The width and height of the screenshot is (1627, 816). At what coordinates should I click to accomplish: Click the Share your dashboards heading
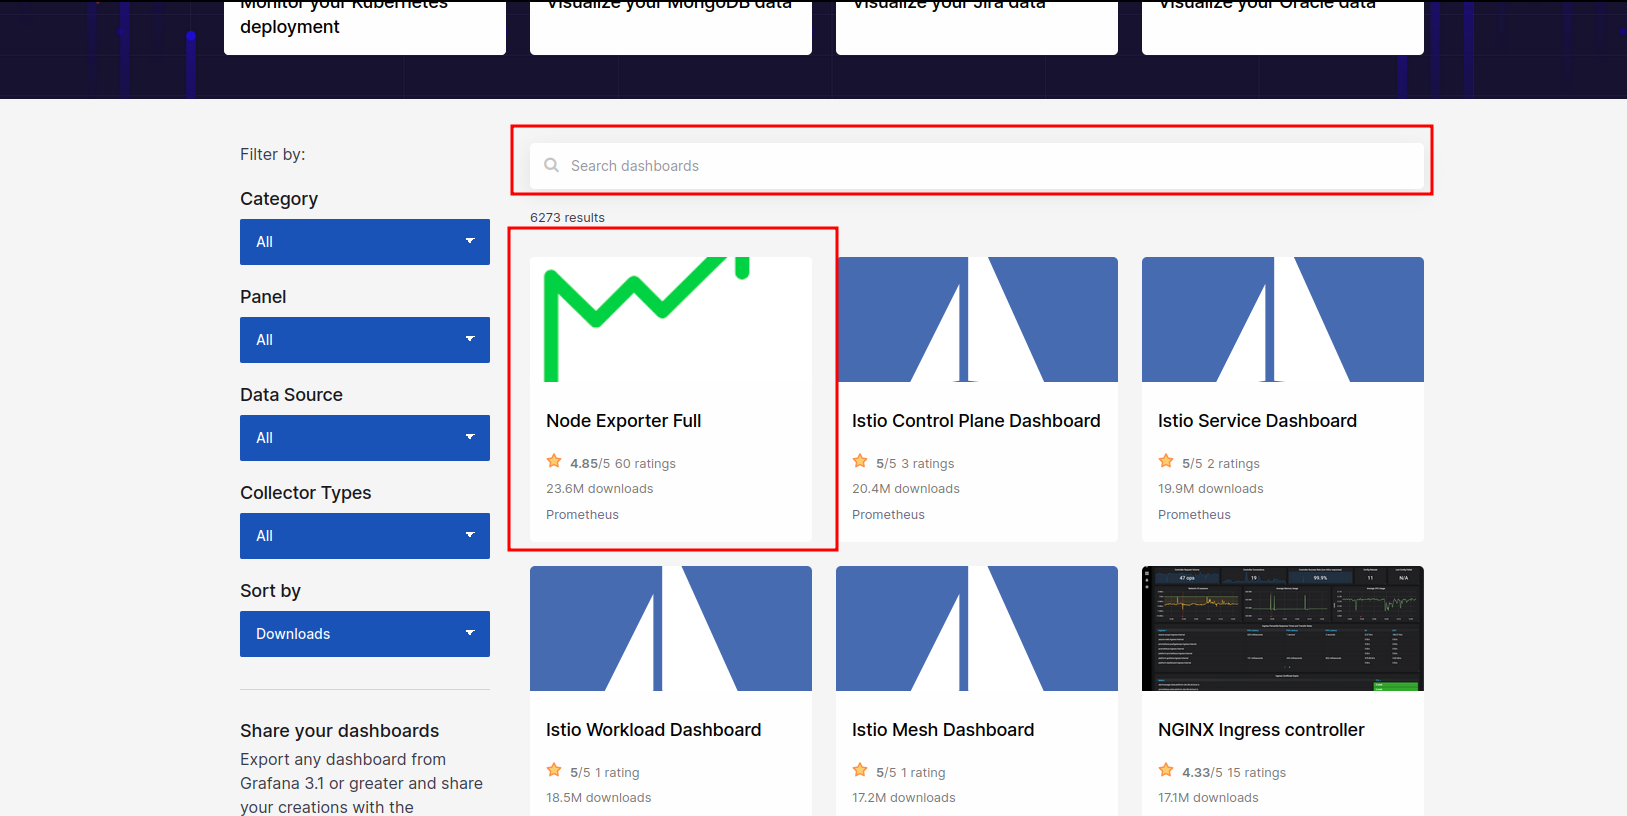pyautogui.click(x=340, y=731)
